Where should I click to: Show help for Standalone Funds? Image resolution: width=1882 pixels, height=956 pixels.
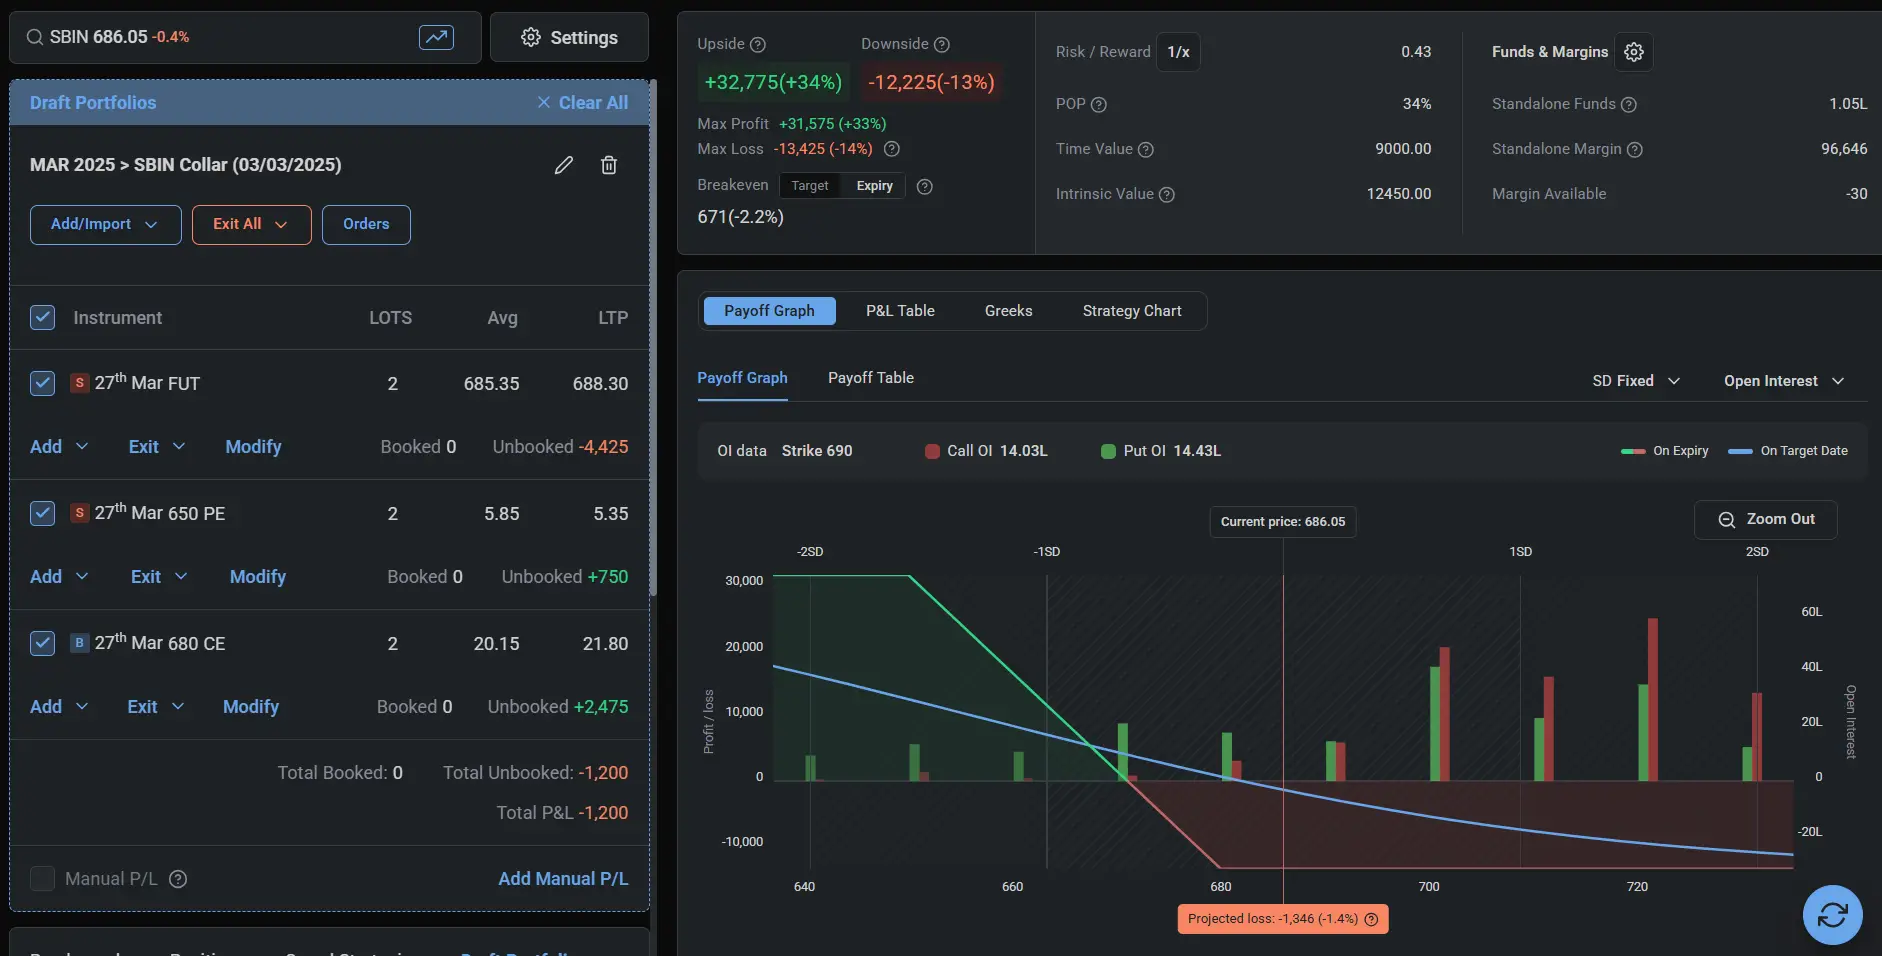point(1629,104)
